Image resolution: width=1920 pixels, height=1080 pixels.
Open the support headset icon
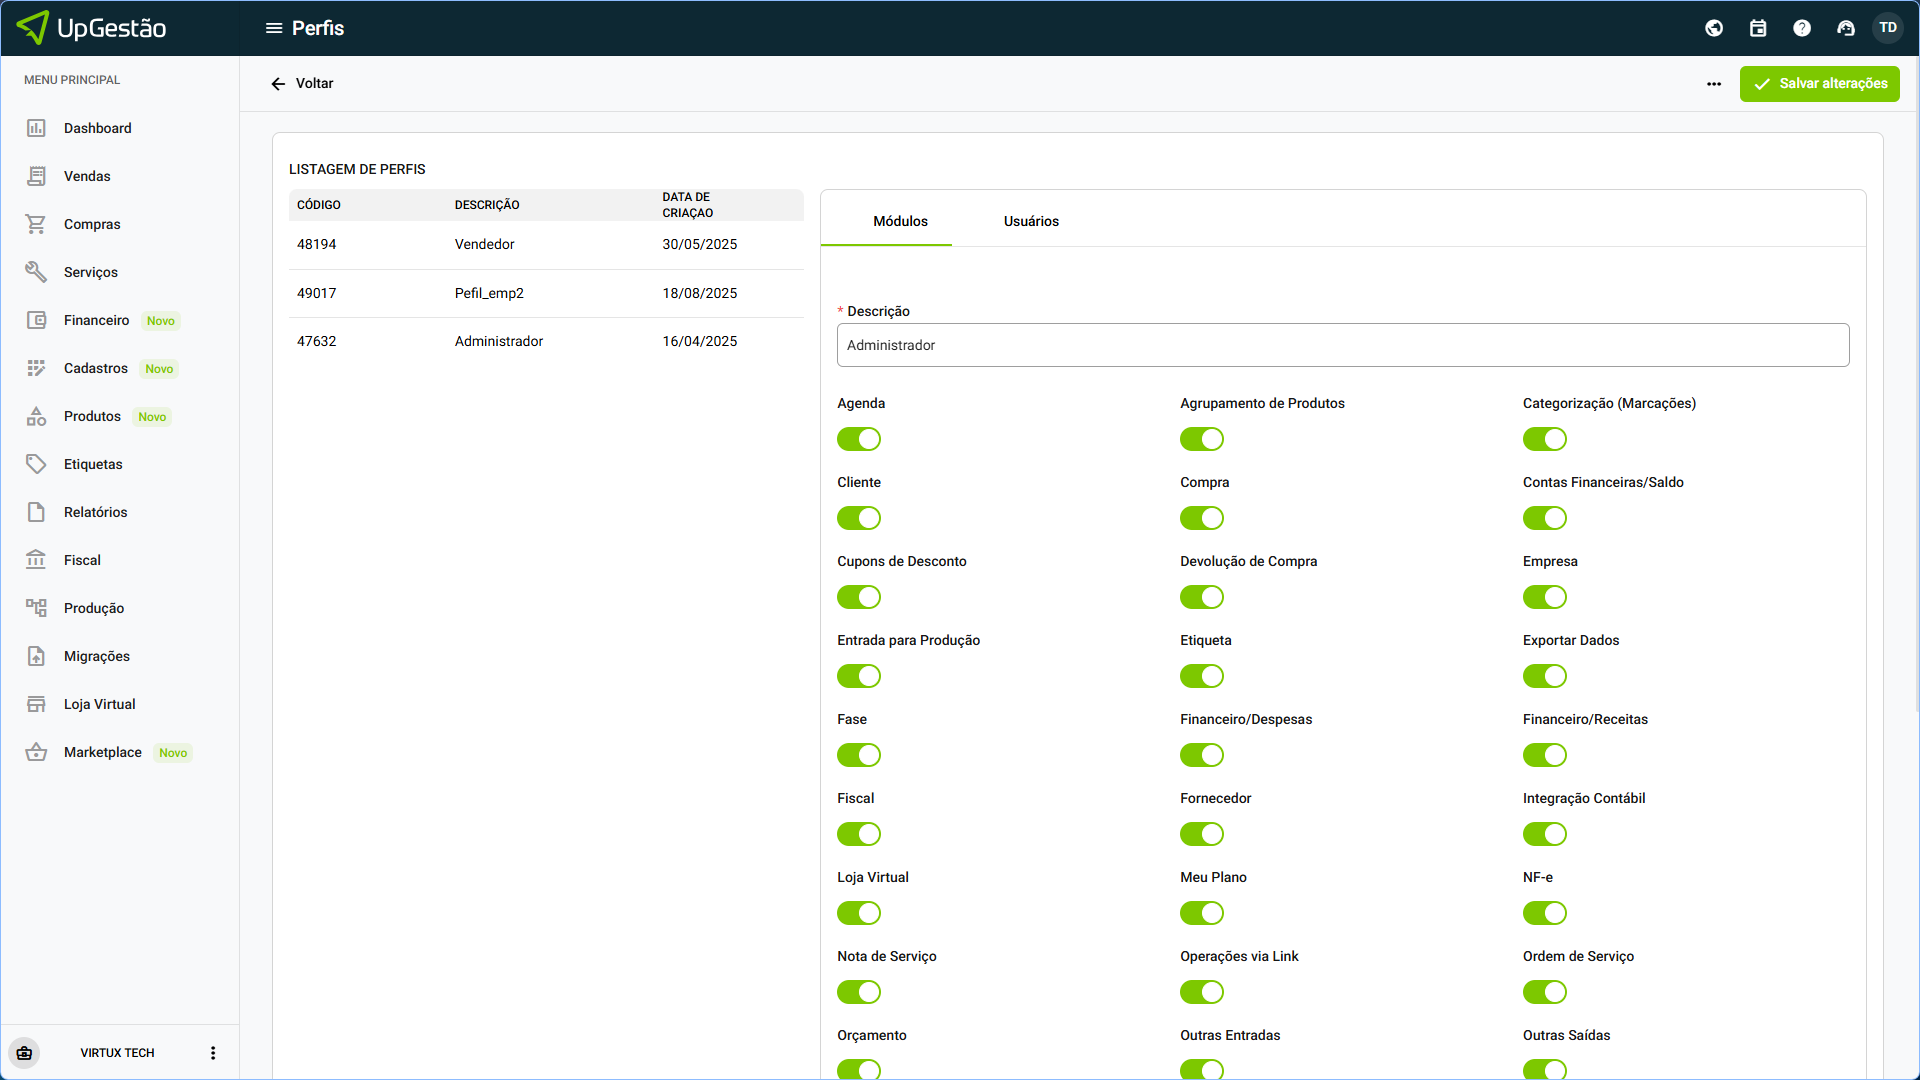(x=1846, y=28)
